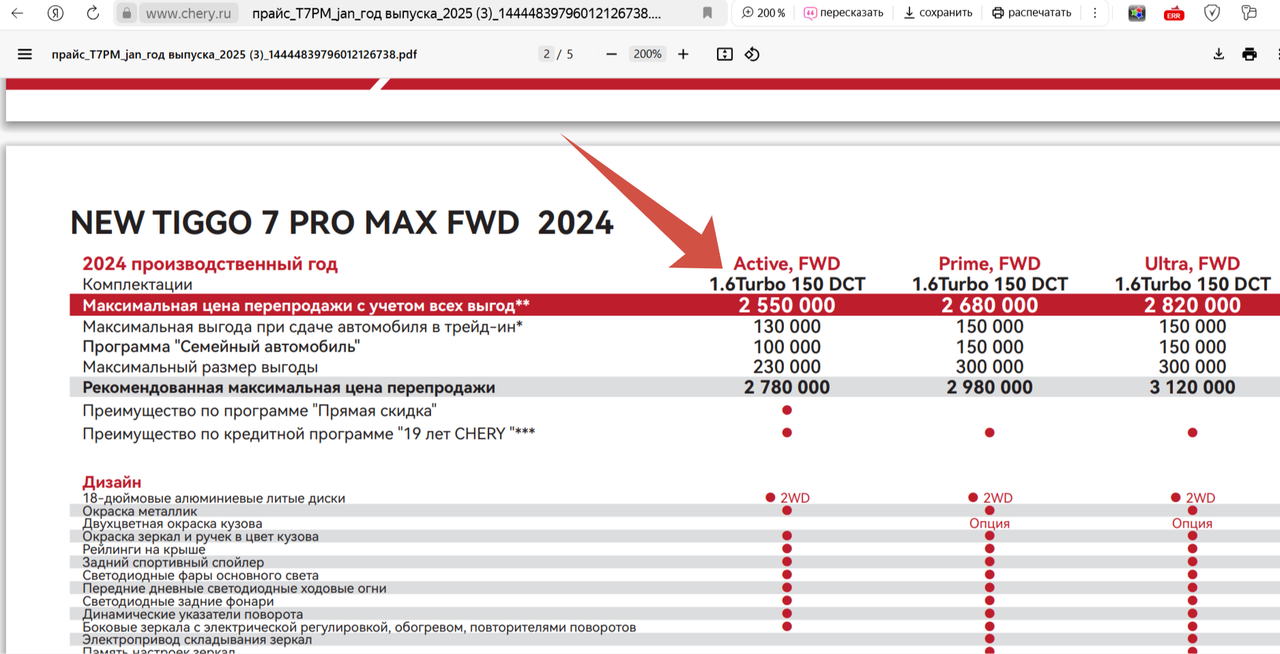Screen dimensions: 1280x654
Task: Click the Программа "Семейный автомобиль" row label
Action: pos(221,346)
